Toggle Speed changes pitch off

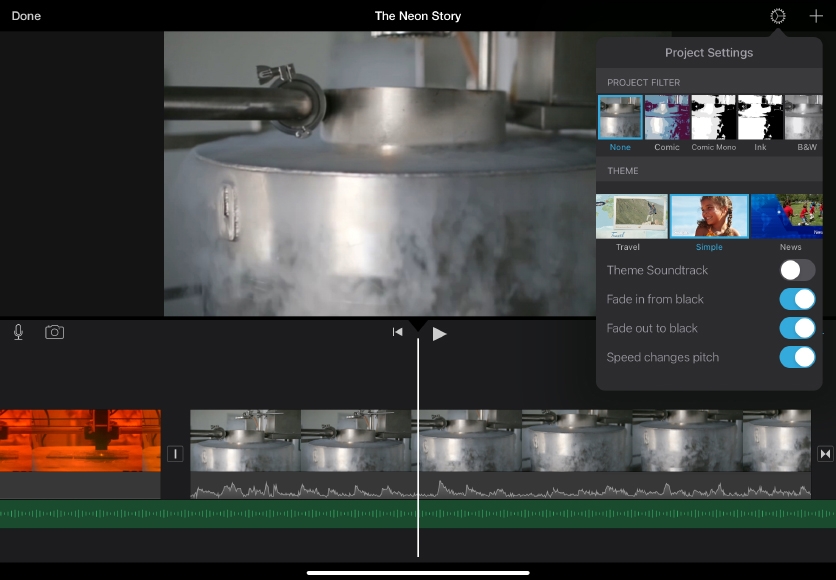click(x=797, y=357)
